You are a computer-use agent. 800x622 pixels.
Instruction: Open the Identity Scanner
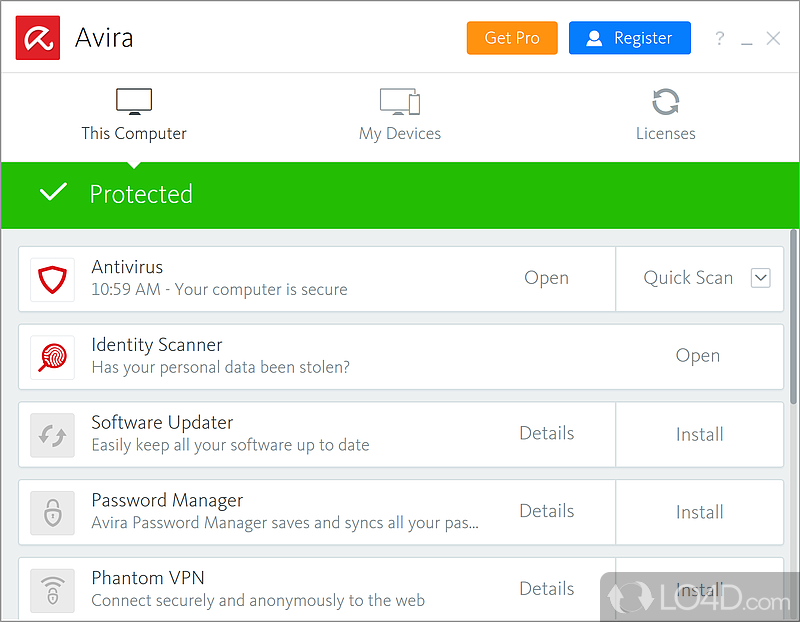pos(697,356)
